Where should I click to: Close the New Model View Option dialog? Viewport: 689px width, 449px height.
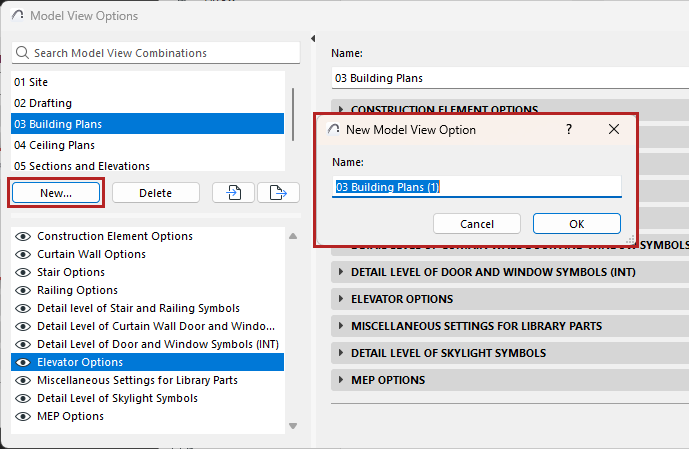[x=614, y=129]
